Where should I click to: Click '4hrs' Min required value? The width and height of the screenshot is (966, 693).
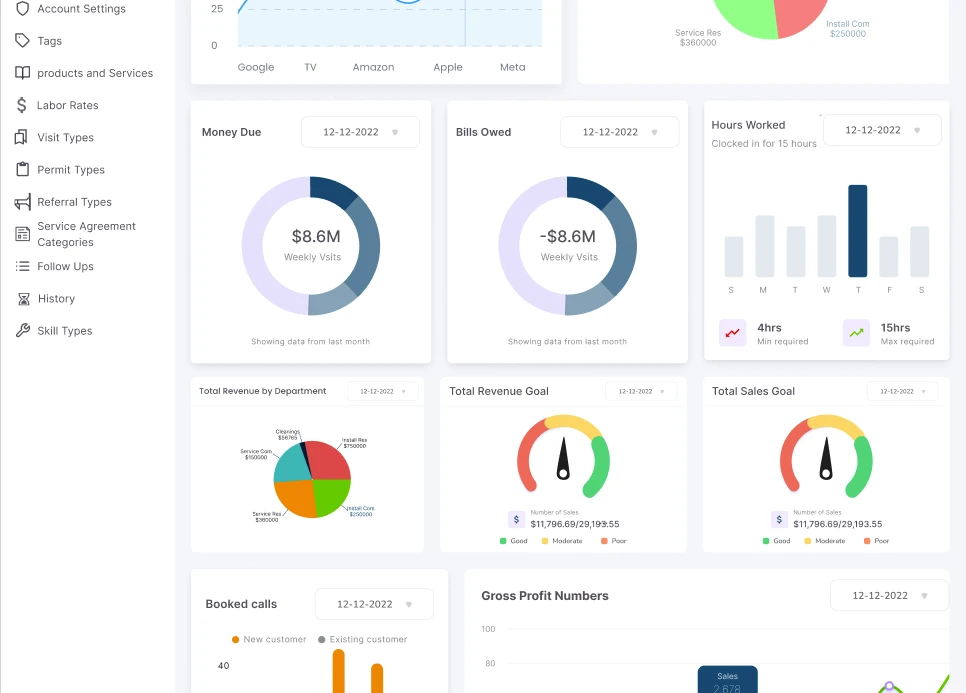coord(769,328)
